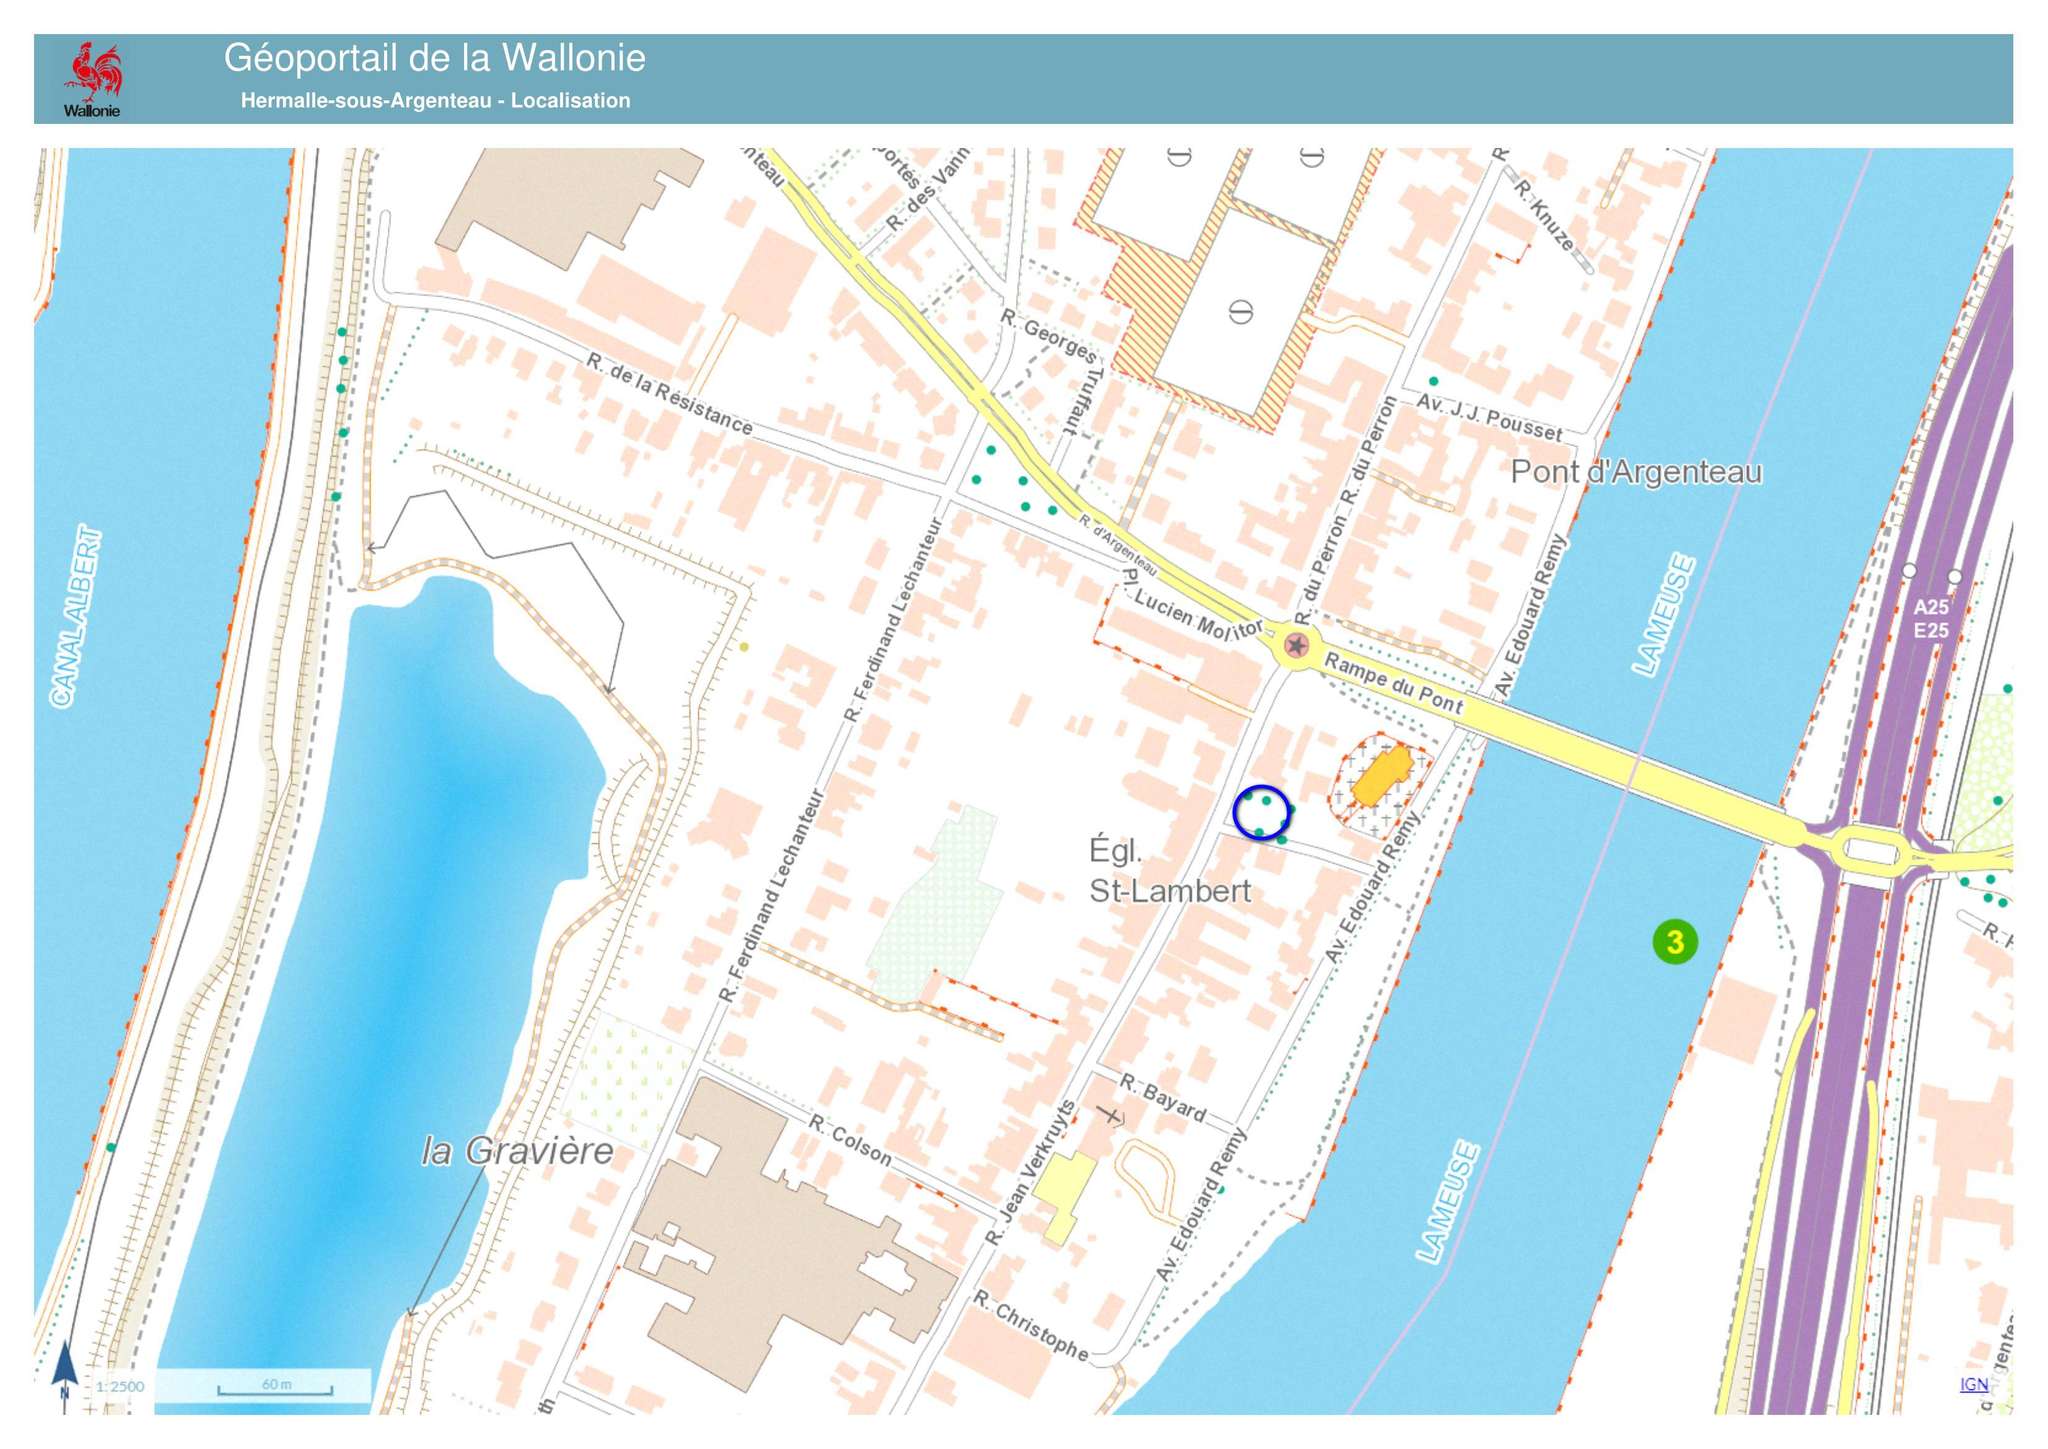The width and height of the screenshot is (2048, 1449).
Task: Select the la Gravière lake label
Action: pos(517,1152)
